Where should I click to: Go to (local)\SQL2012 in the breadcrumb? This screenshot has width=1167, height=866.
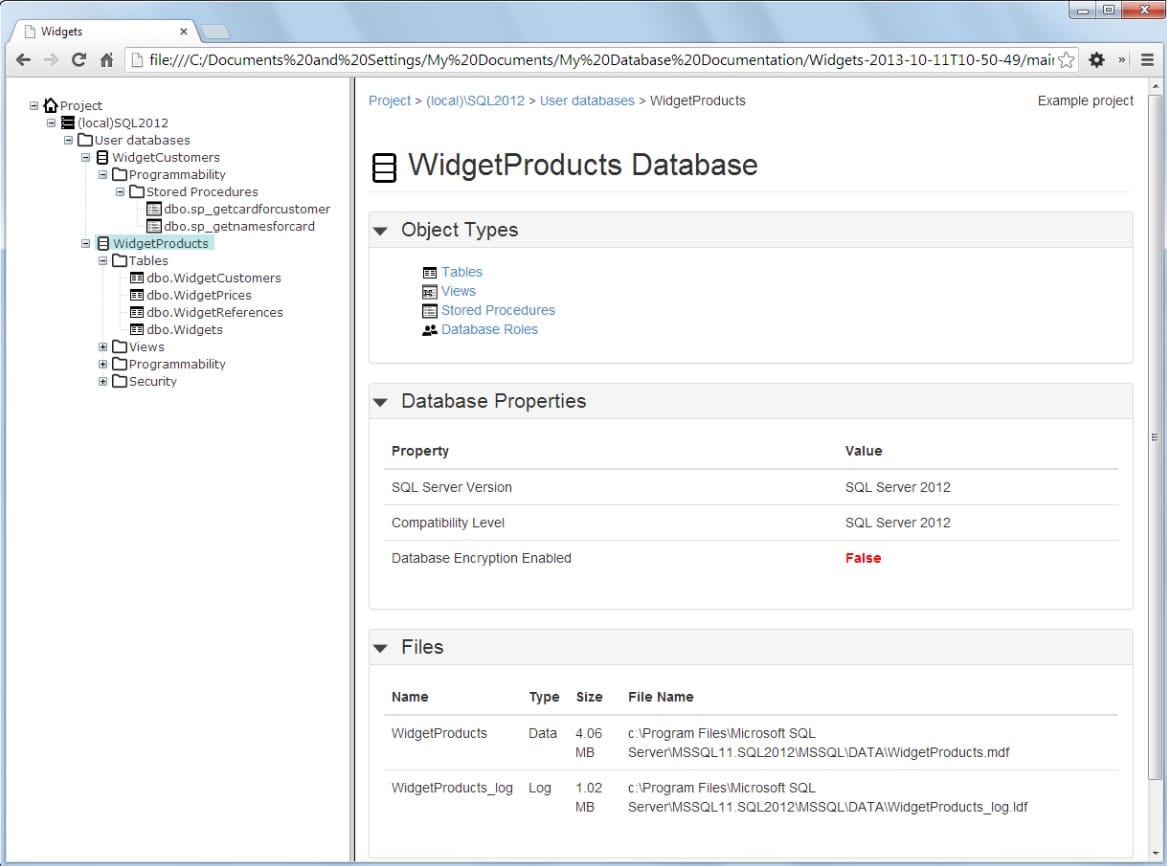(x=475, y=100)
